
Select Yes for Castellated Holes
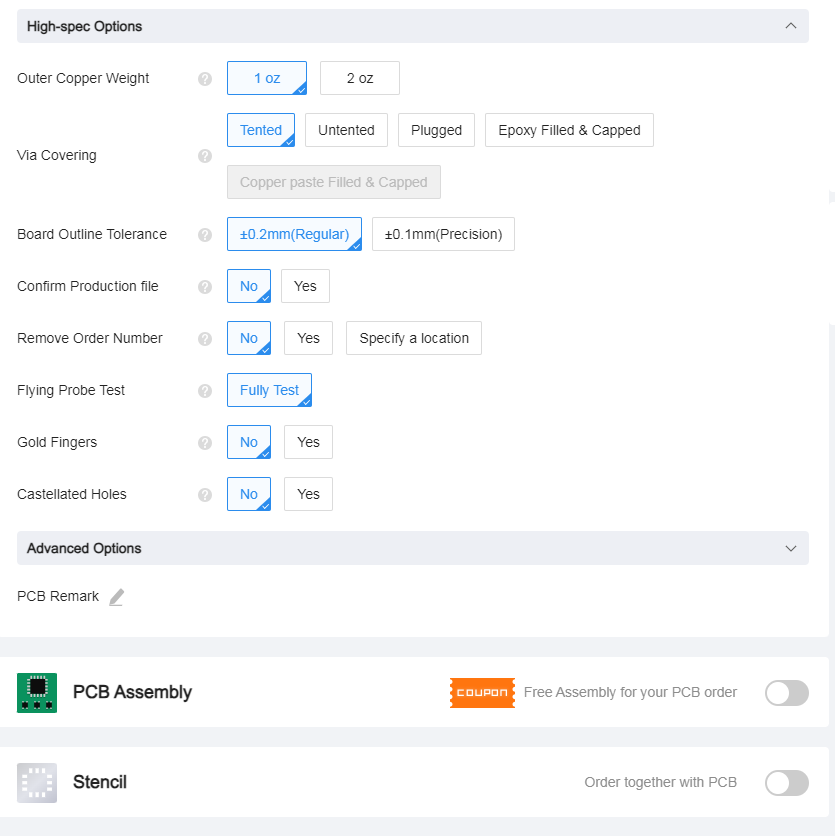coord(308,494)
